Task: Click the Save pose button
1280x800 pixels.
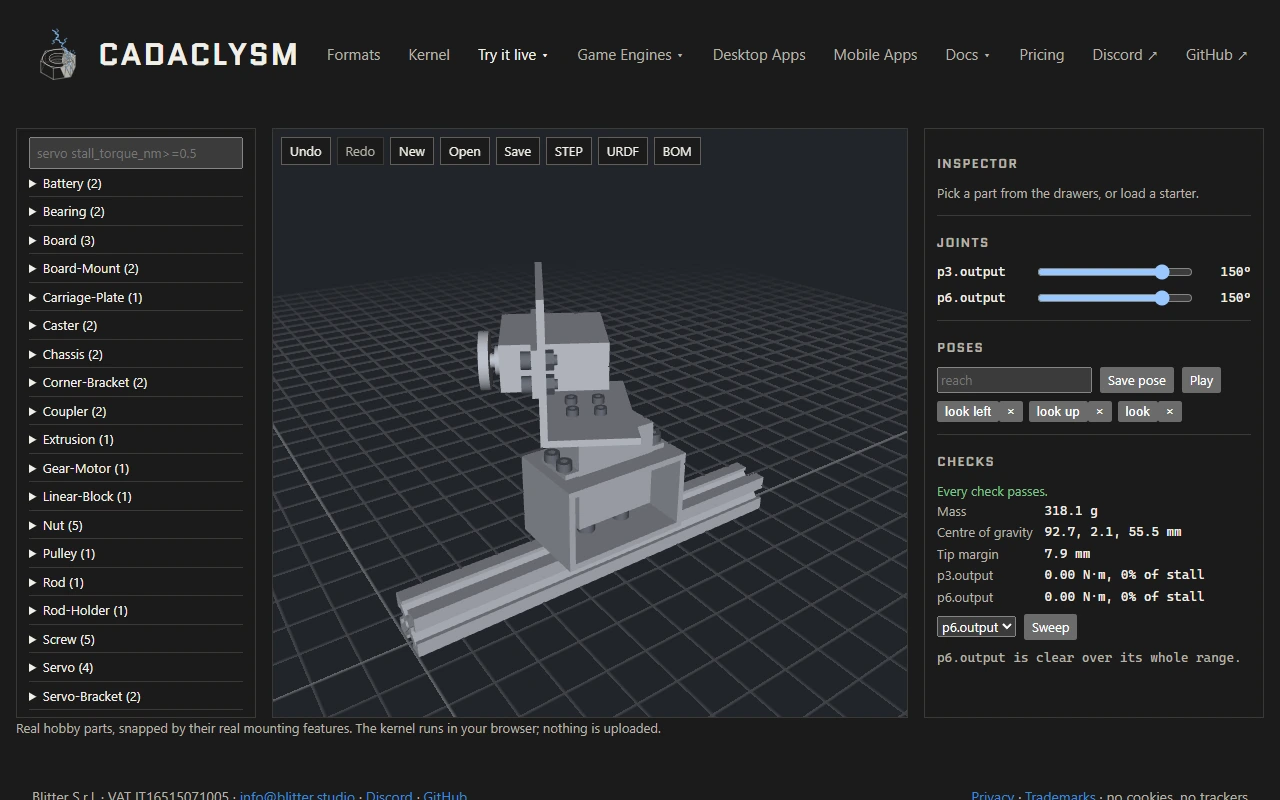Action: 1136,380
